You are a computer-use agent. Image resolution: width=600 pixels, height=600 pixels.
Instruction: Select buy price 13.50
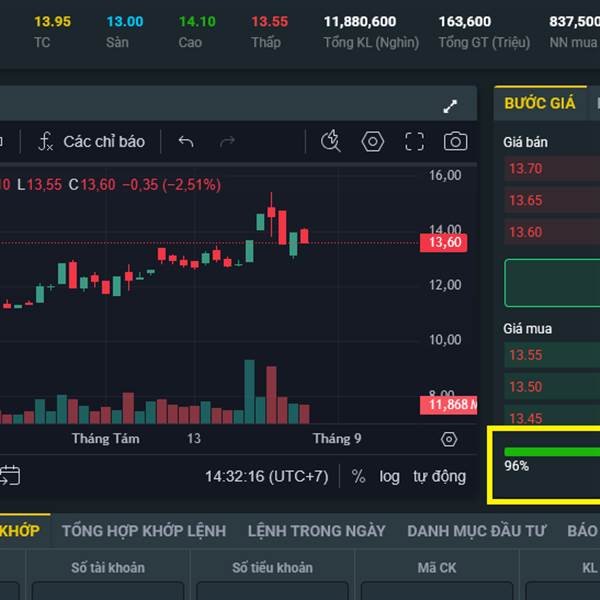[x=552, y=386]
